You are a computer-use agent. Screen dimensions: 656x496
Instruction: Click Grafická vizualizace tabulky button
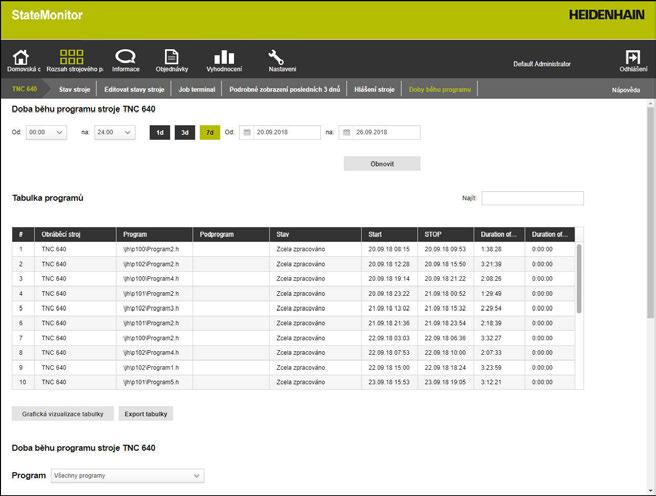[62, 414]
